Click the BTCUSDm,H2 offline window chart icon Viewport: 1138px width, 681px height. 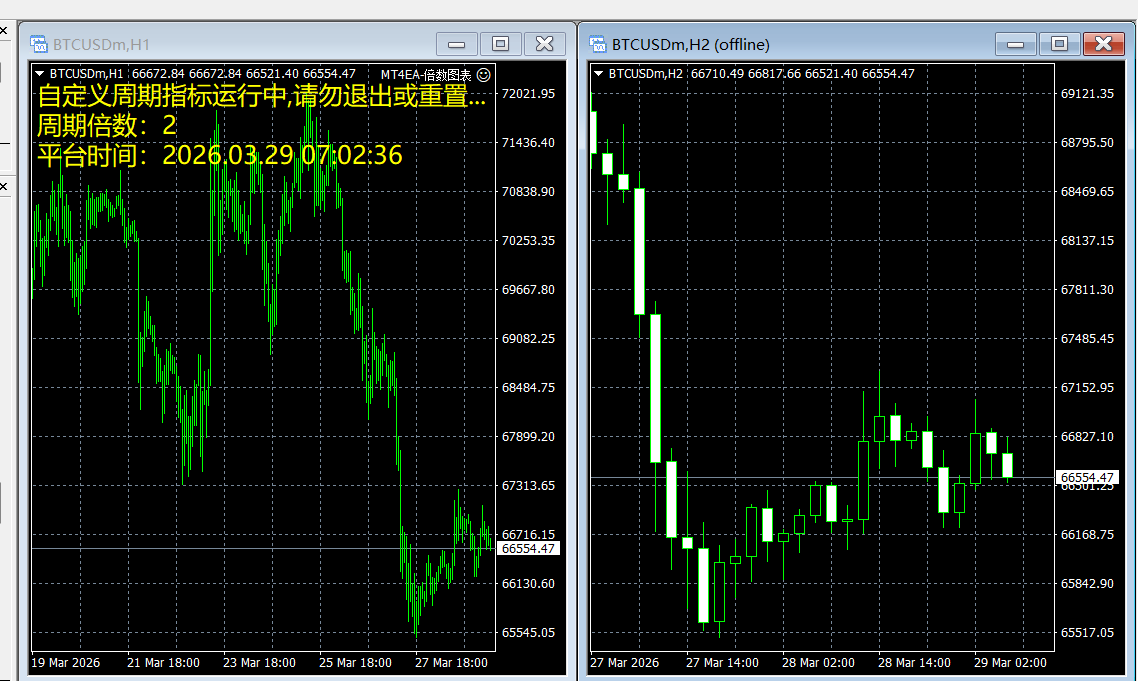pos(598,44)
